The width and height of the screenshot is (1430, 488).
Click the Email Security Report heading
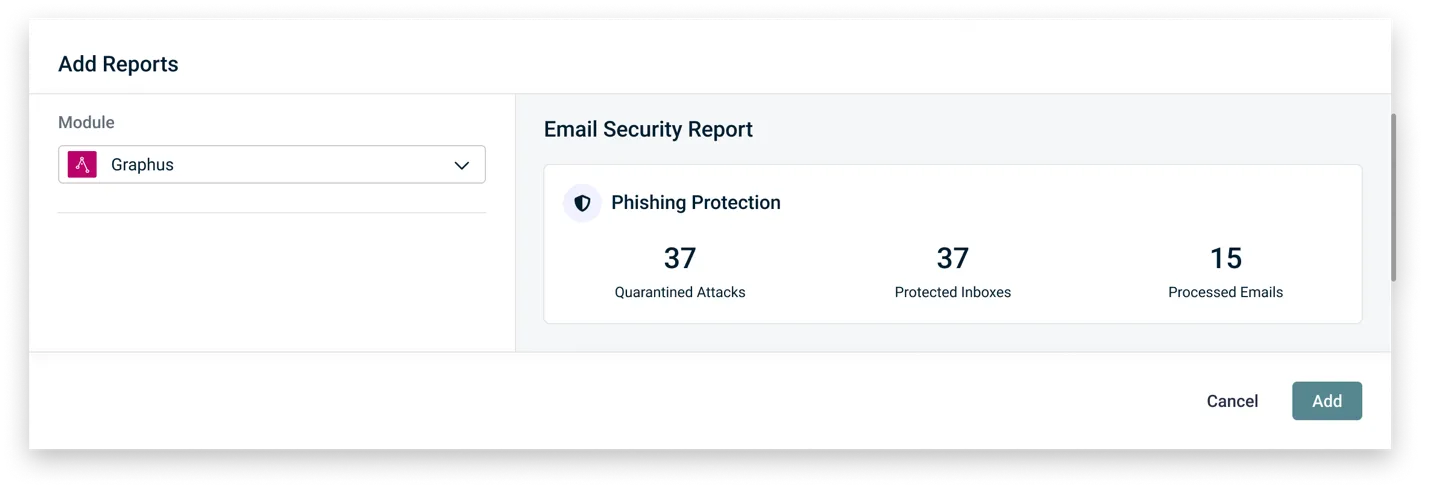[x=648, y=129]
